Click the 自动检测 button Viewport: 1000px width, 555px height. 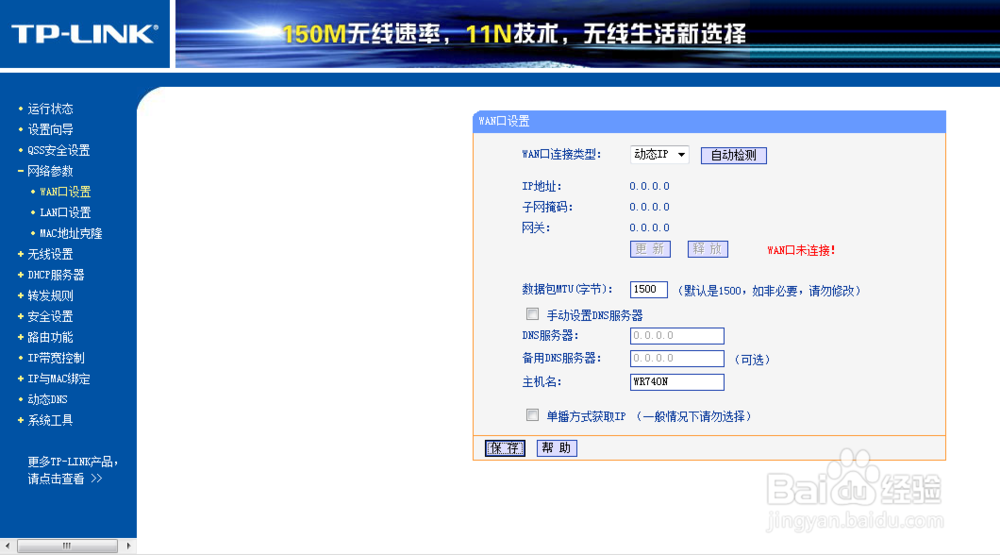point(733,155)
